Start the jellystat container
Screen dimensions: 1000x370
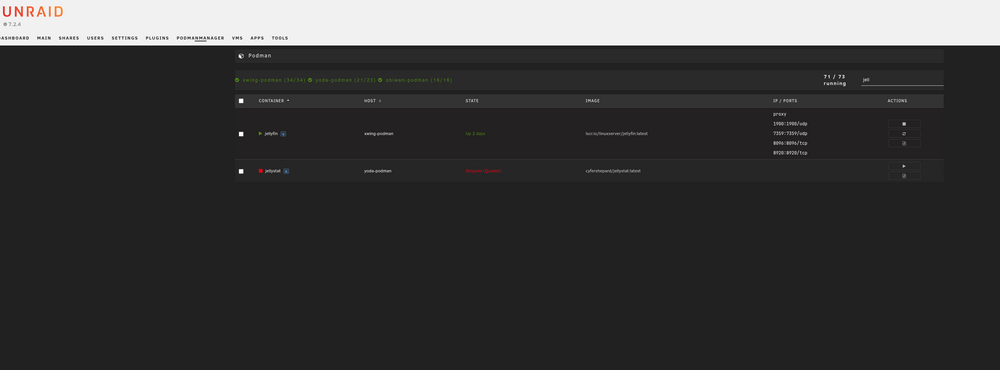point(904,166)
